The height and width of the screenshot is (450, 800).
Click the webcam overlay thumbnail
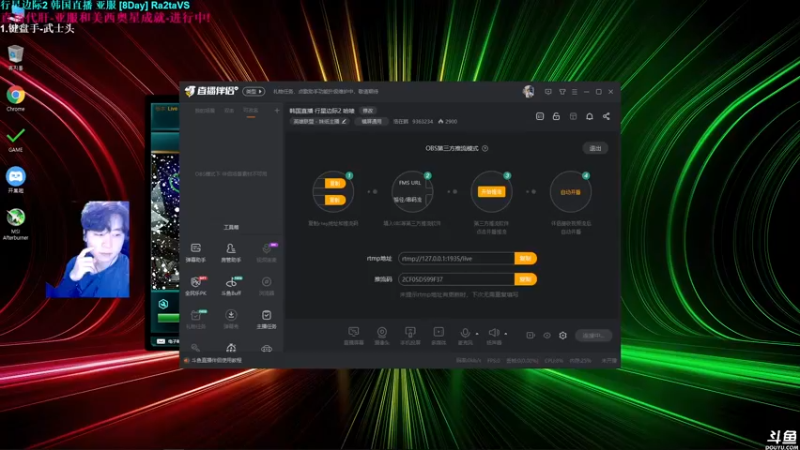(88, 249)
